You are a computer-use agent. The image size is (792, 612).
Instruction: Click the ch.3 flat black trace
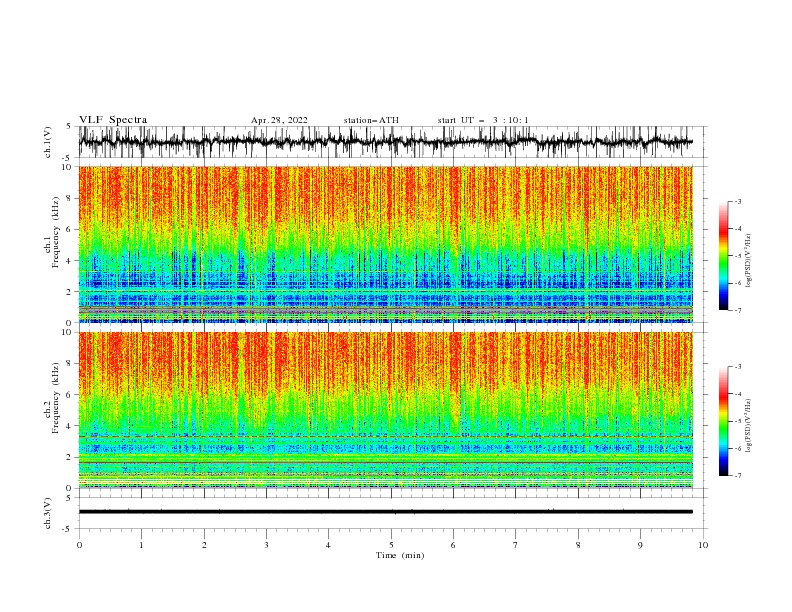coord(385,512)
